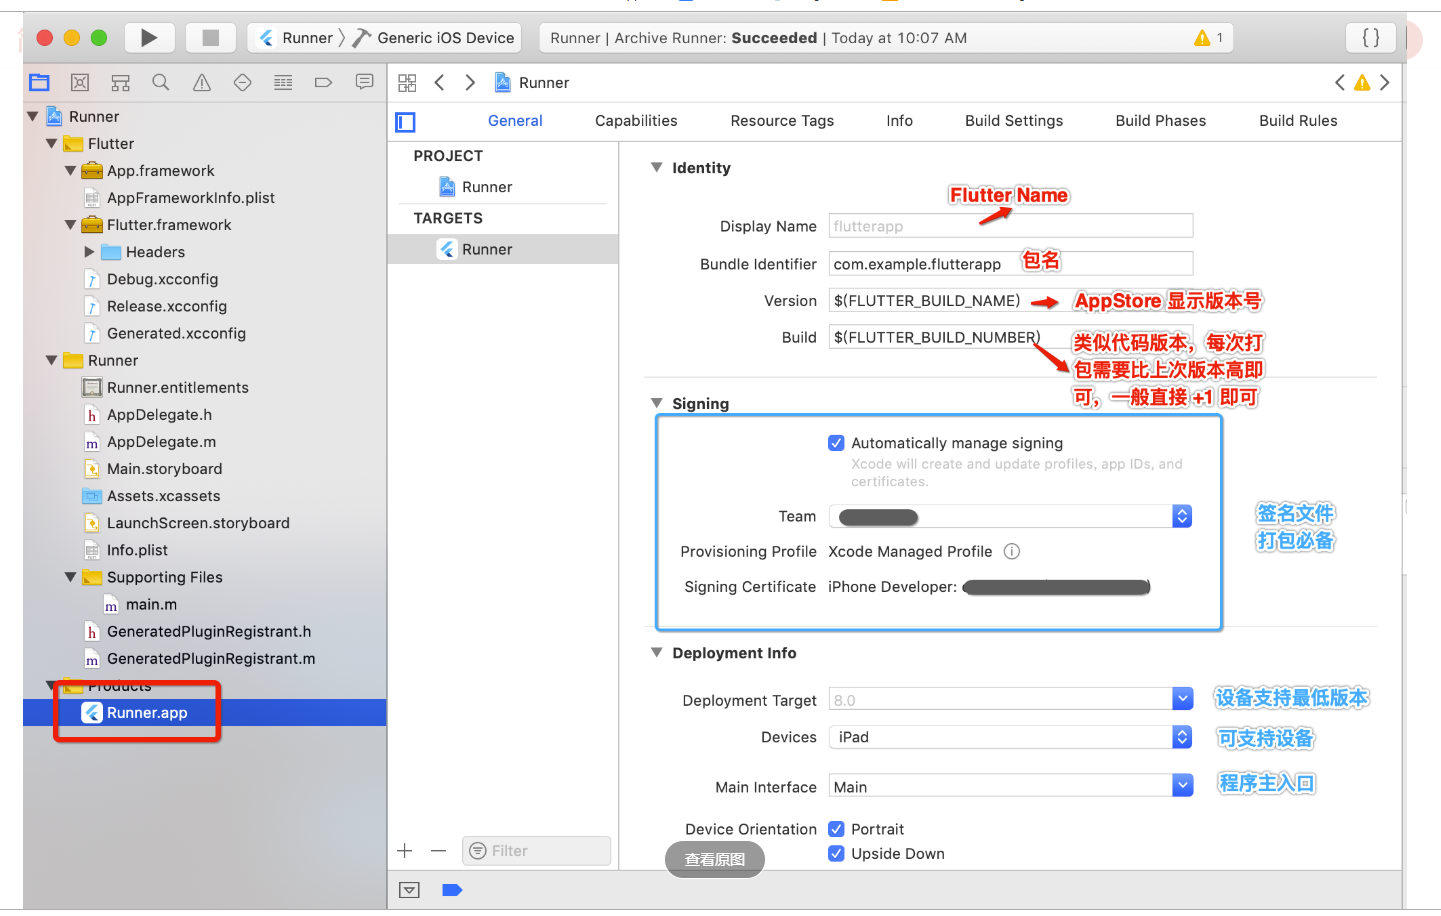This screenshot has height=916, width=1441.
Task: Show Provisioning Profile info icon
Action: (1012, 552)
